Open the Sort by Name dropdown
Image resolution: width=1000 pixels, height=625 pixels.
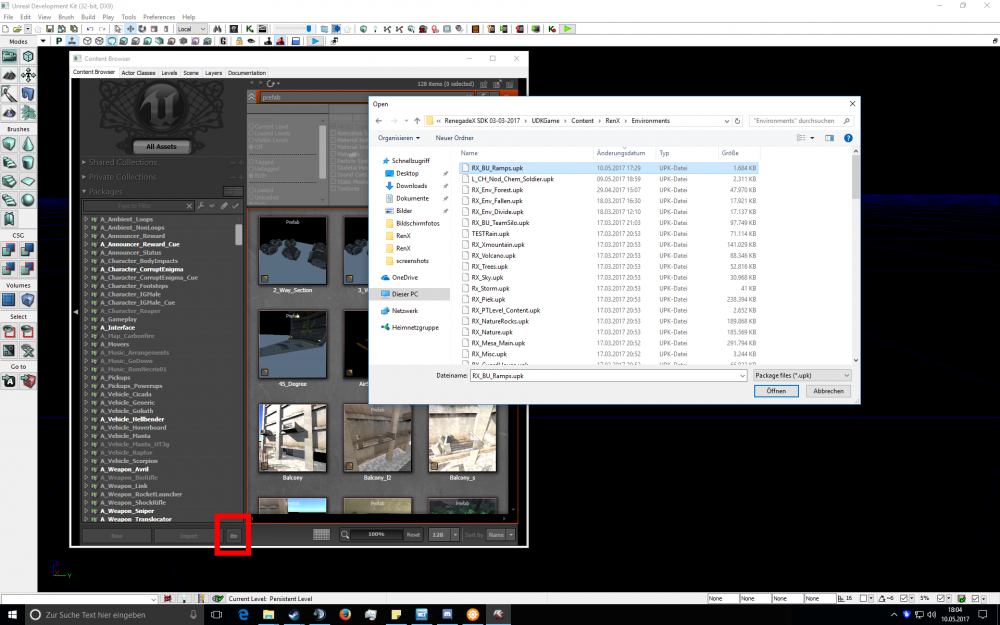(501, 535)
